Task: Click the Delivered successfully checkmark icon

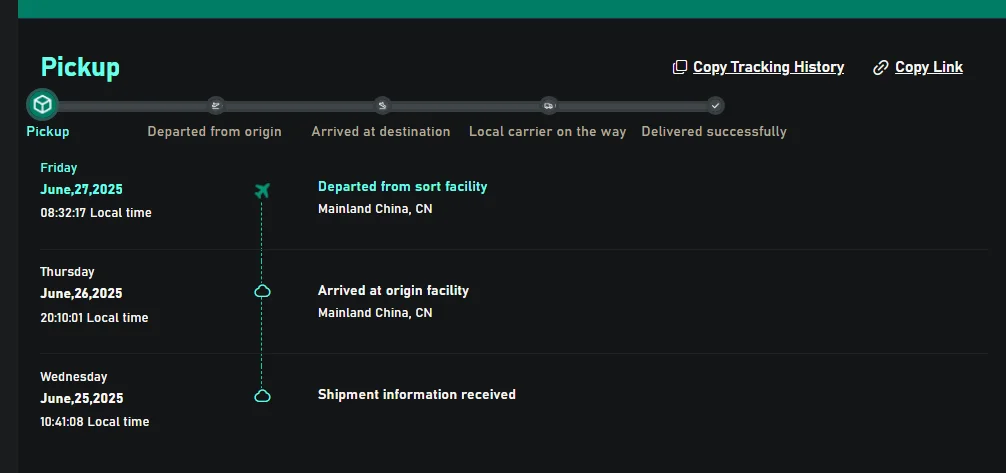Action: pos(715,105)
